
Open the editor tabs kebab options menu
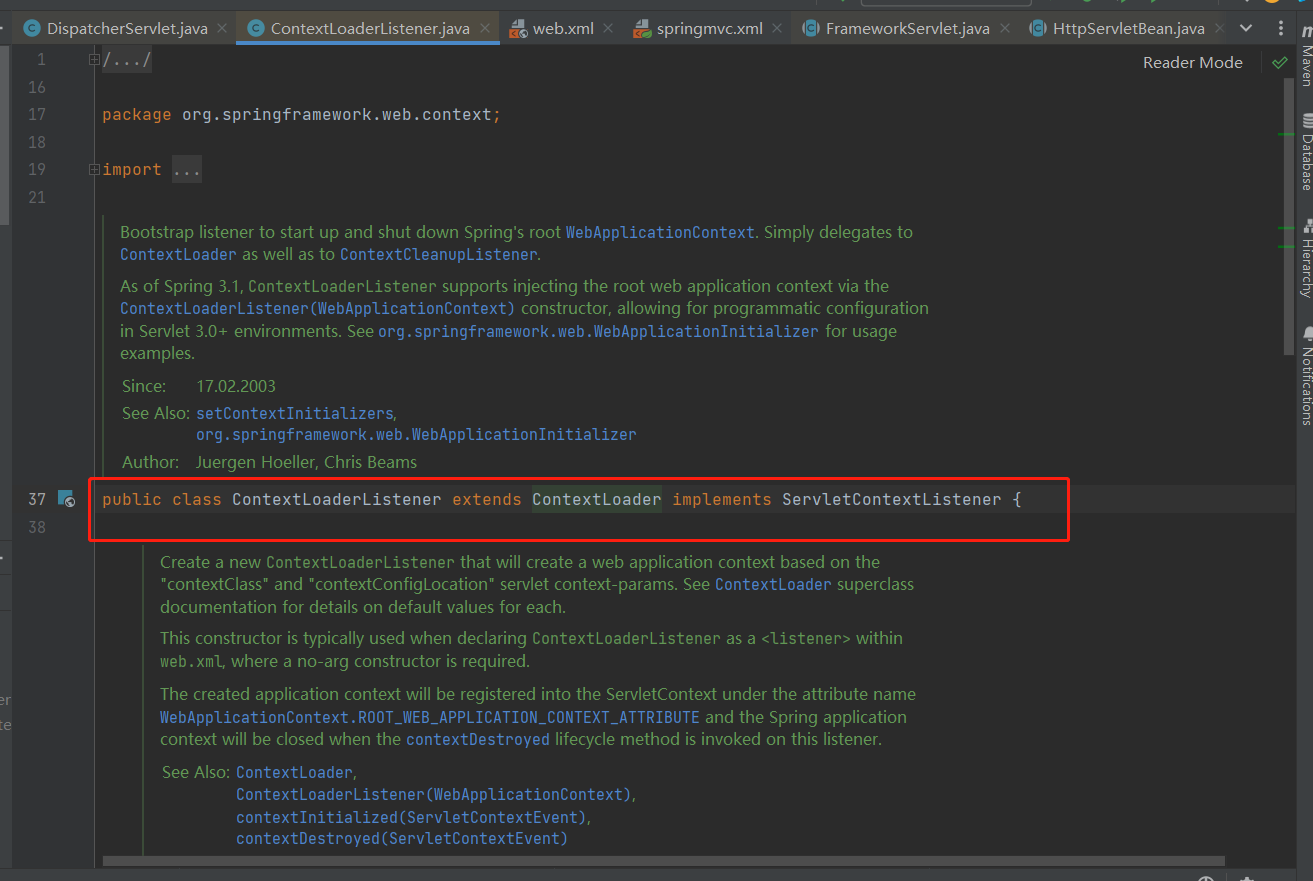tap(1280, 28)
